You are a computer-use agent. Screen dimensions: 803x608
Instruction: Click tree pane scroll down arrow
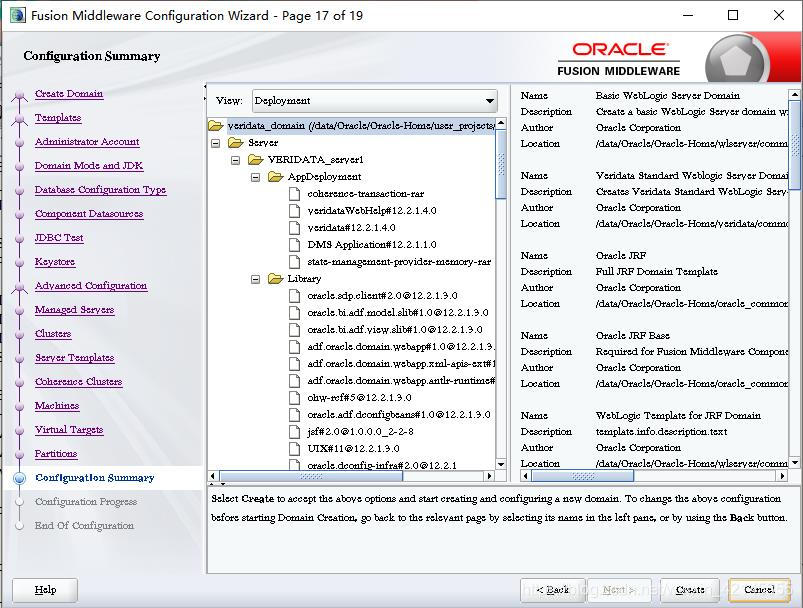[x=501, y=464]
